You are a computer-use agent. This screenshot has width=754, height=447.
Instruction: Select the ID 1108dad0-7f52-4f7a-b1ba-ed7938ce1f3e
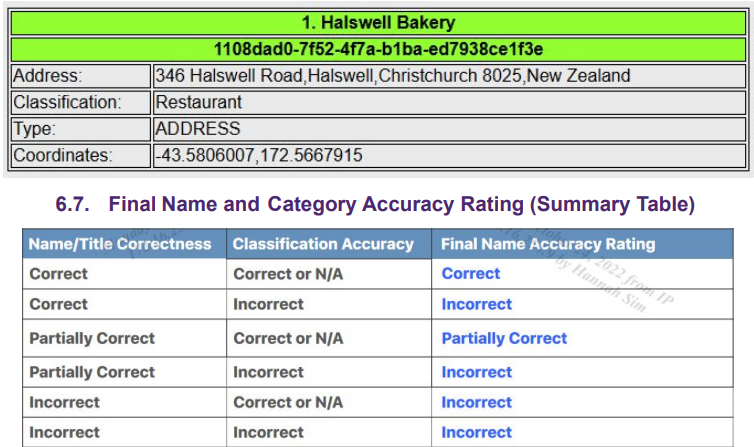378,49
